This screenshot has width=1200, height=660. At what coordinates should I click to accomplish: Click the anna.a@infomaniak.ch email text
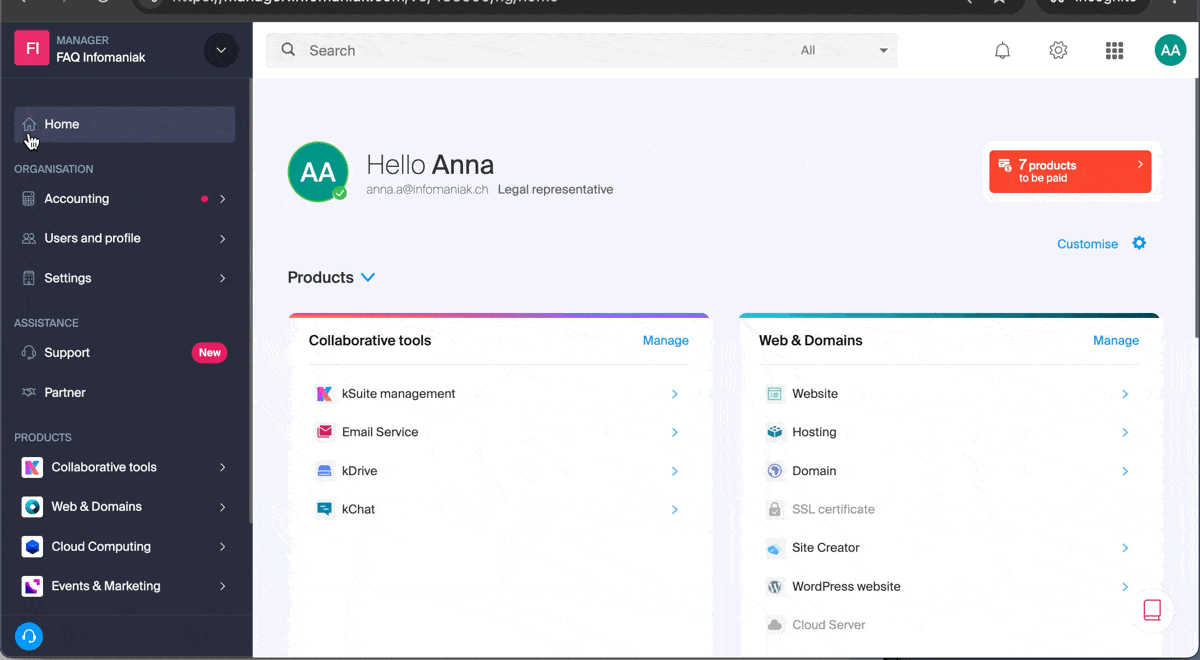427,189
